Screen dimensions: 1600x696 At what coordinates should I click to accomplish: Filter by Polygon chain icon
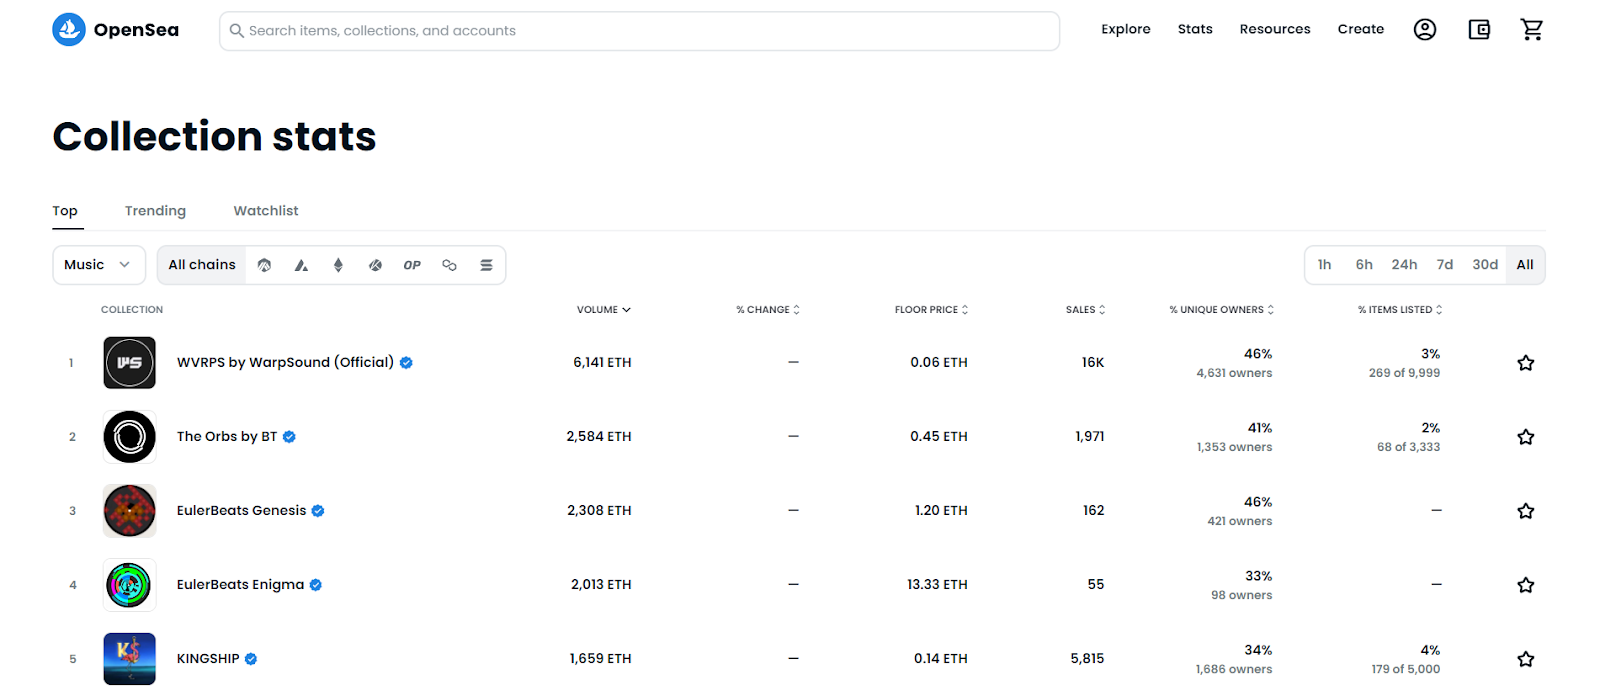coord(449,265)
